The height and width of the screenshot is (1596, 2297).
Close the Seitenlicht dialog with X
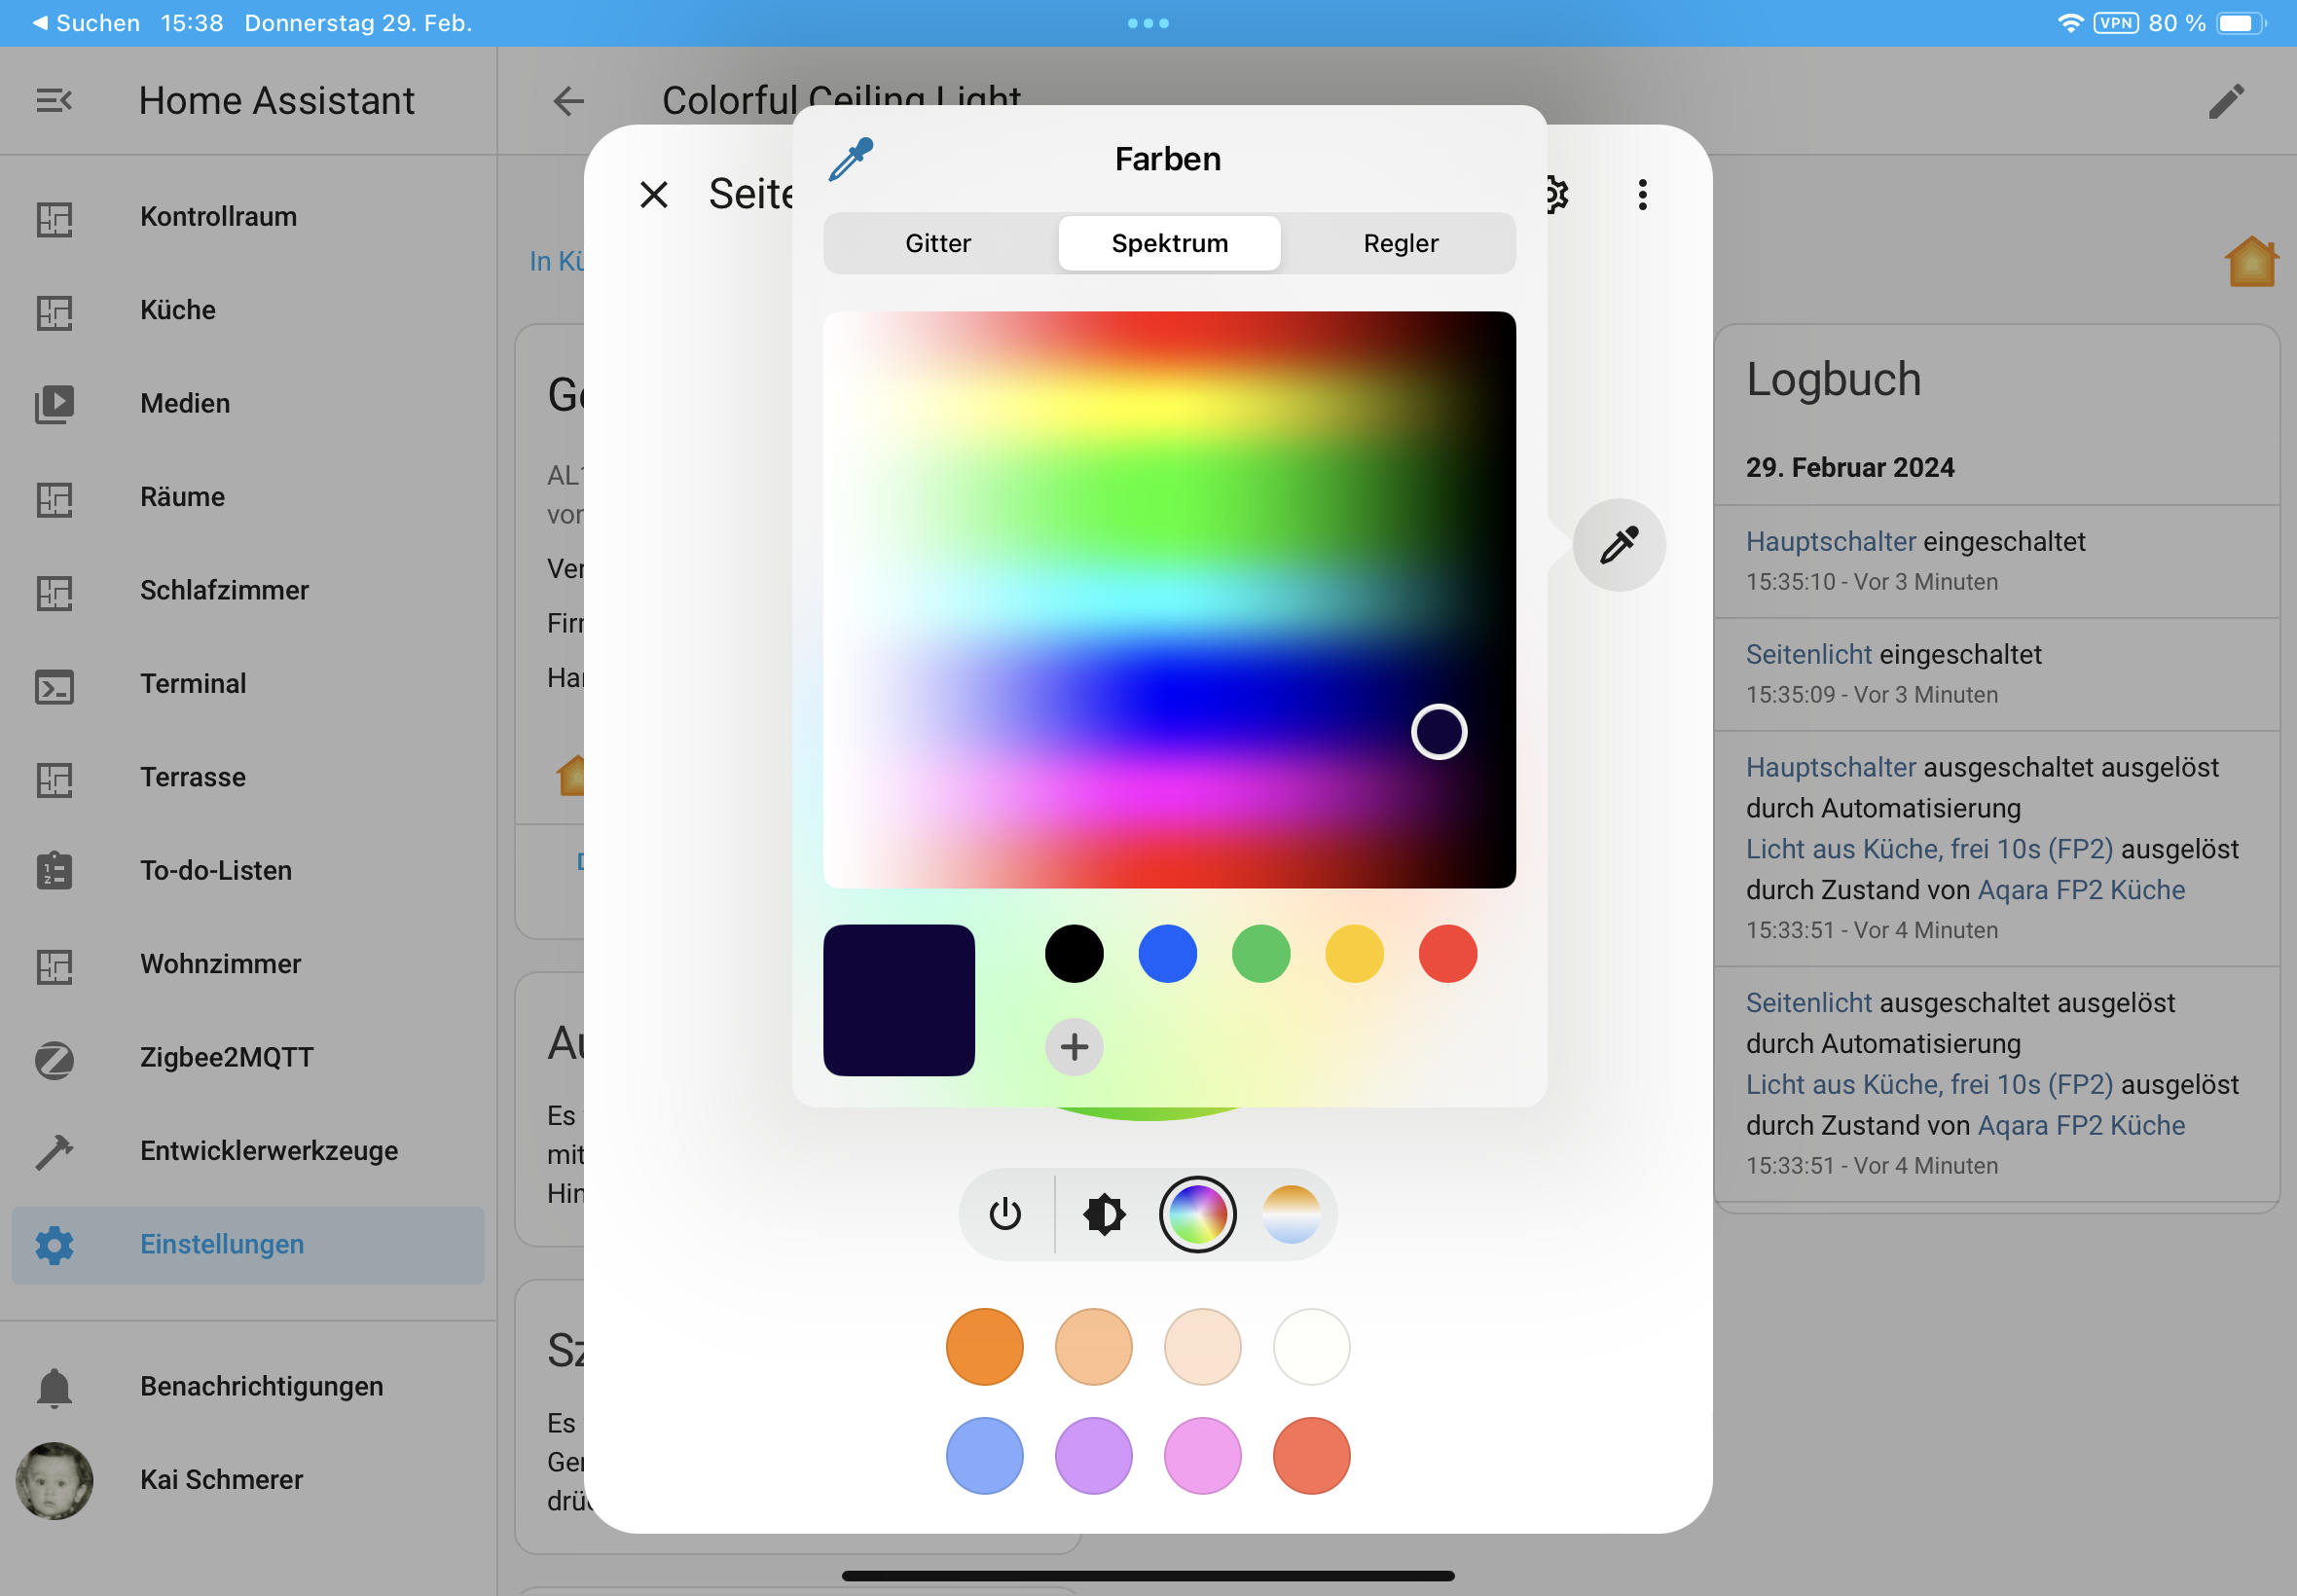(654, 195)
